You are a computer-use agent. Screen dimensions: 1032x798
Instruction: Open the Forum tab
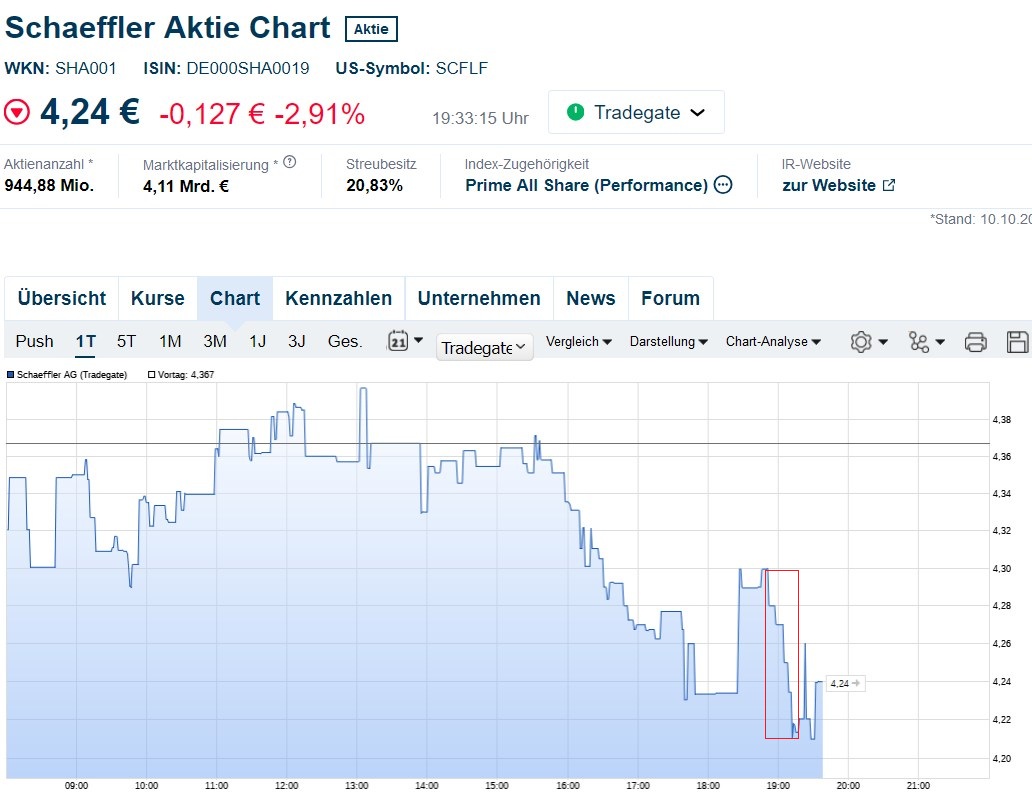(670, 298)
